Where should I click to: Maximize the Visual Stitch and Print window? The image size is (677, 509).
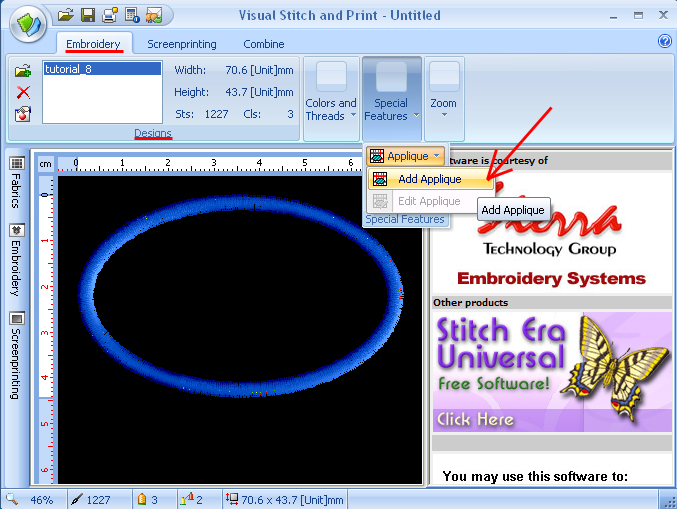coord(638,16)
